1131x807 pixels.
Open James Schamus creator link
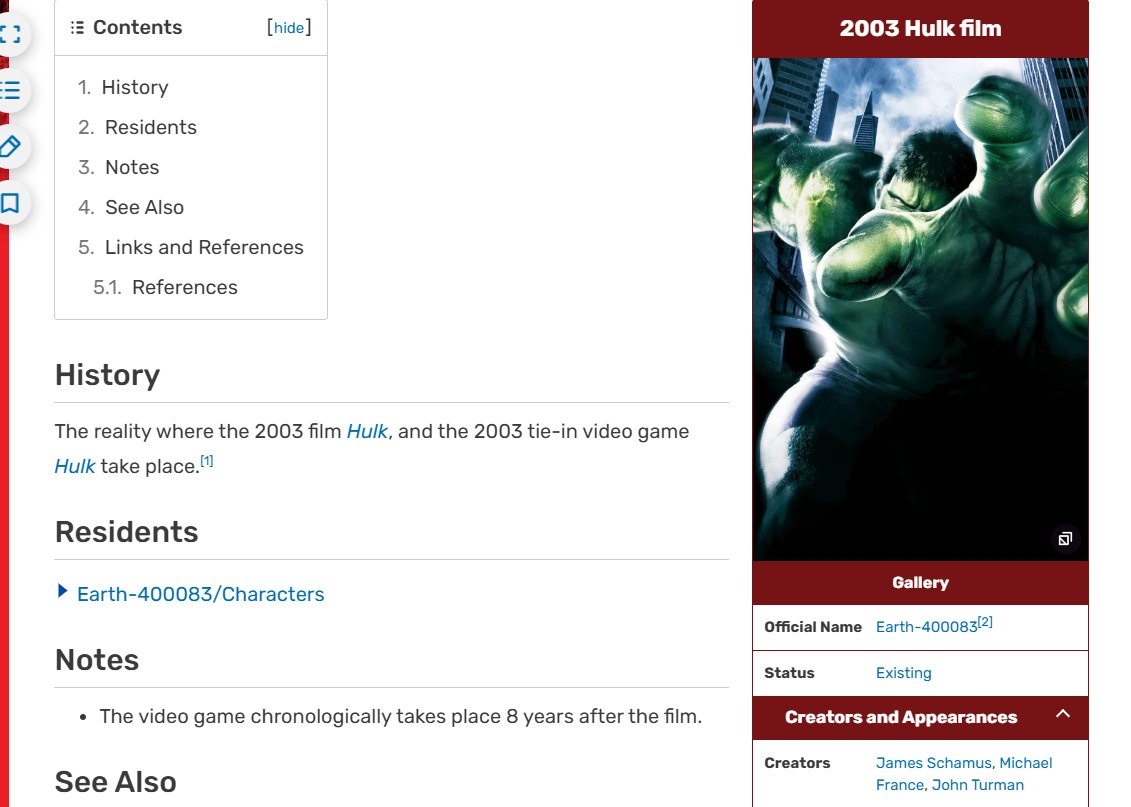(x=933, y=763)
